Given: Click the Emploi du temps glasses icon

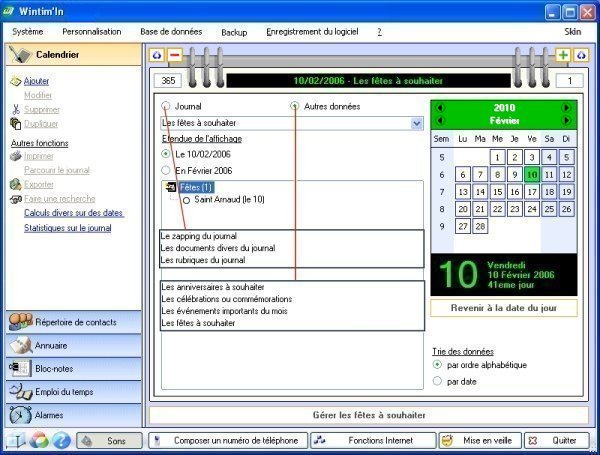Looking at the screenshot, I should tap(21, 391).
